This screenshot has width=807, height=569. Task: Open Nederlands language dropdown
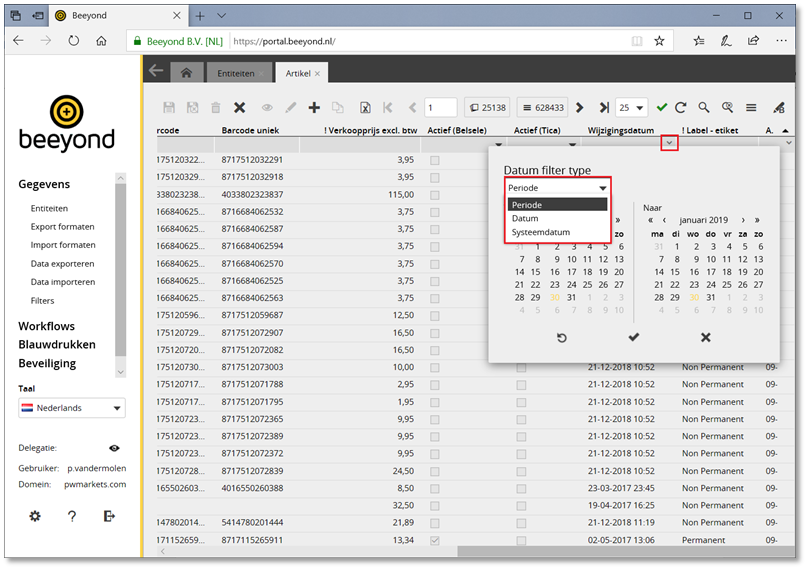72,408
